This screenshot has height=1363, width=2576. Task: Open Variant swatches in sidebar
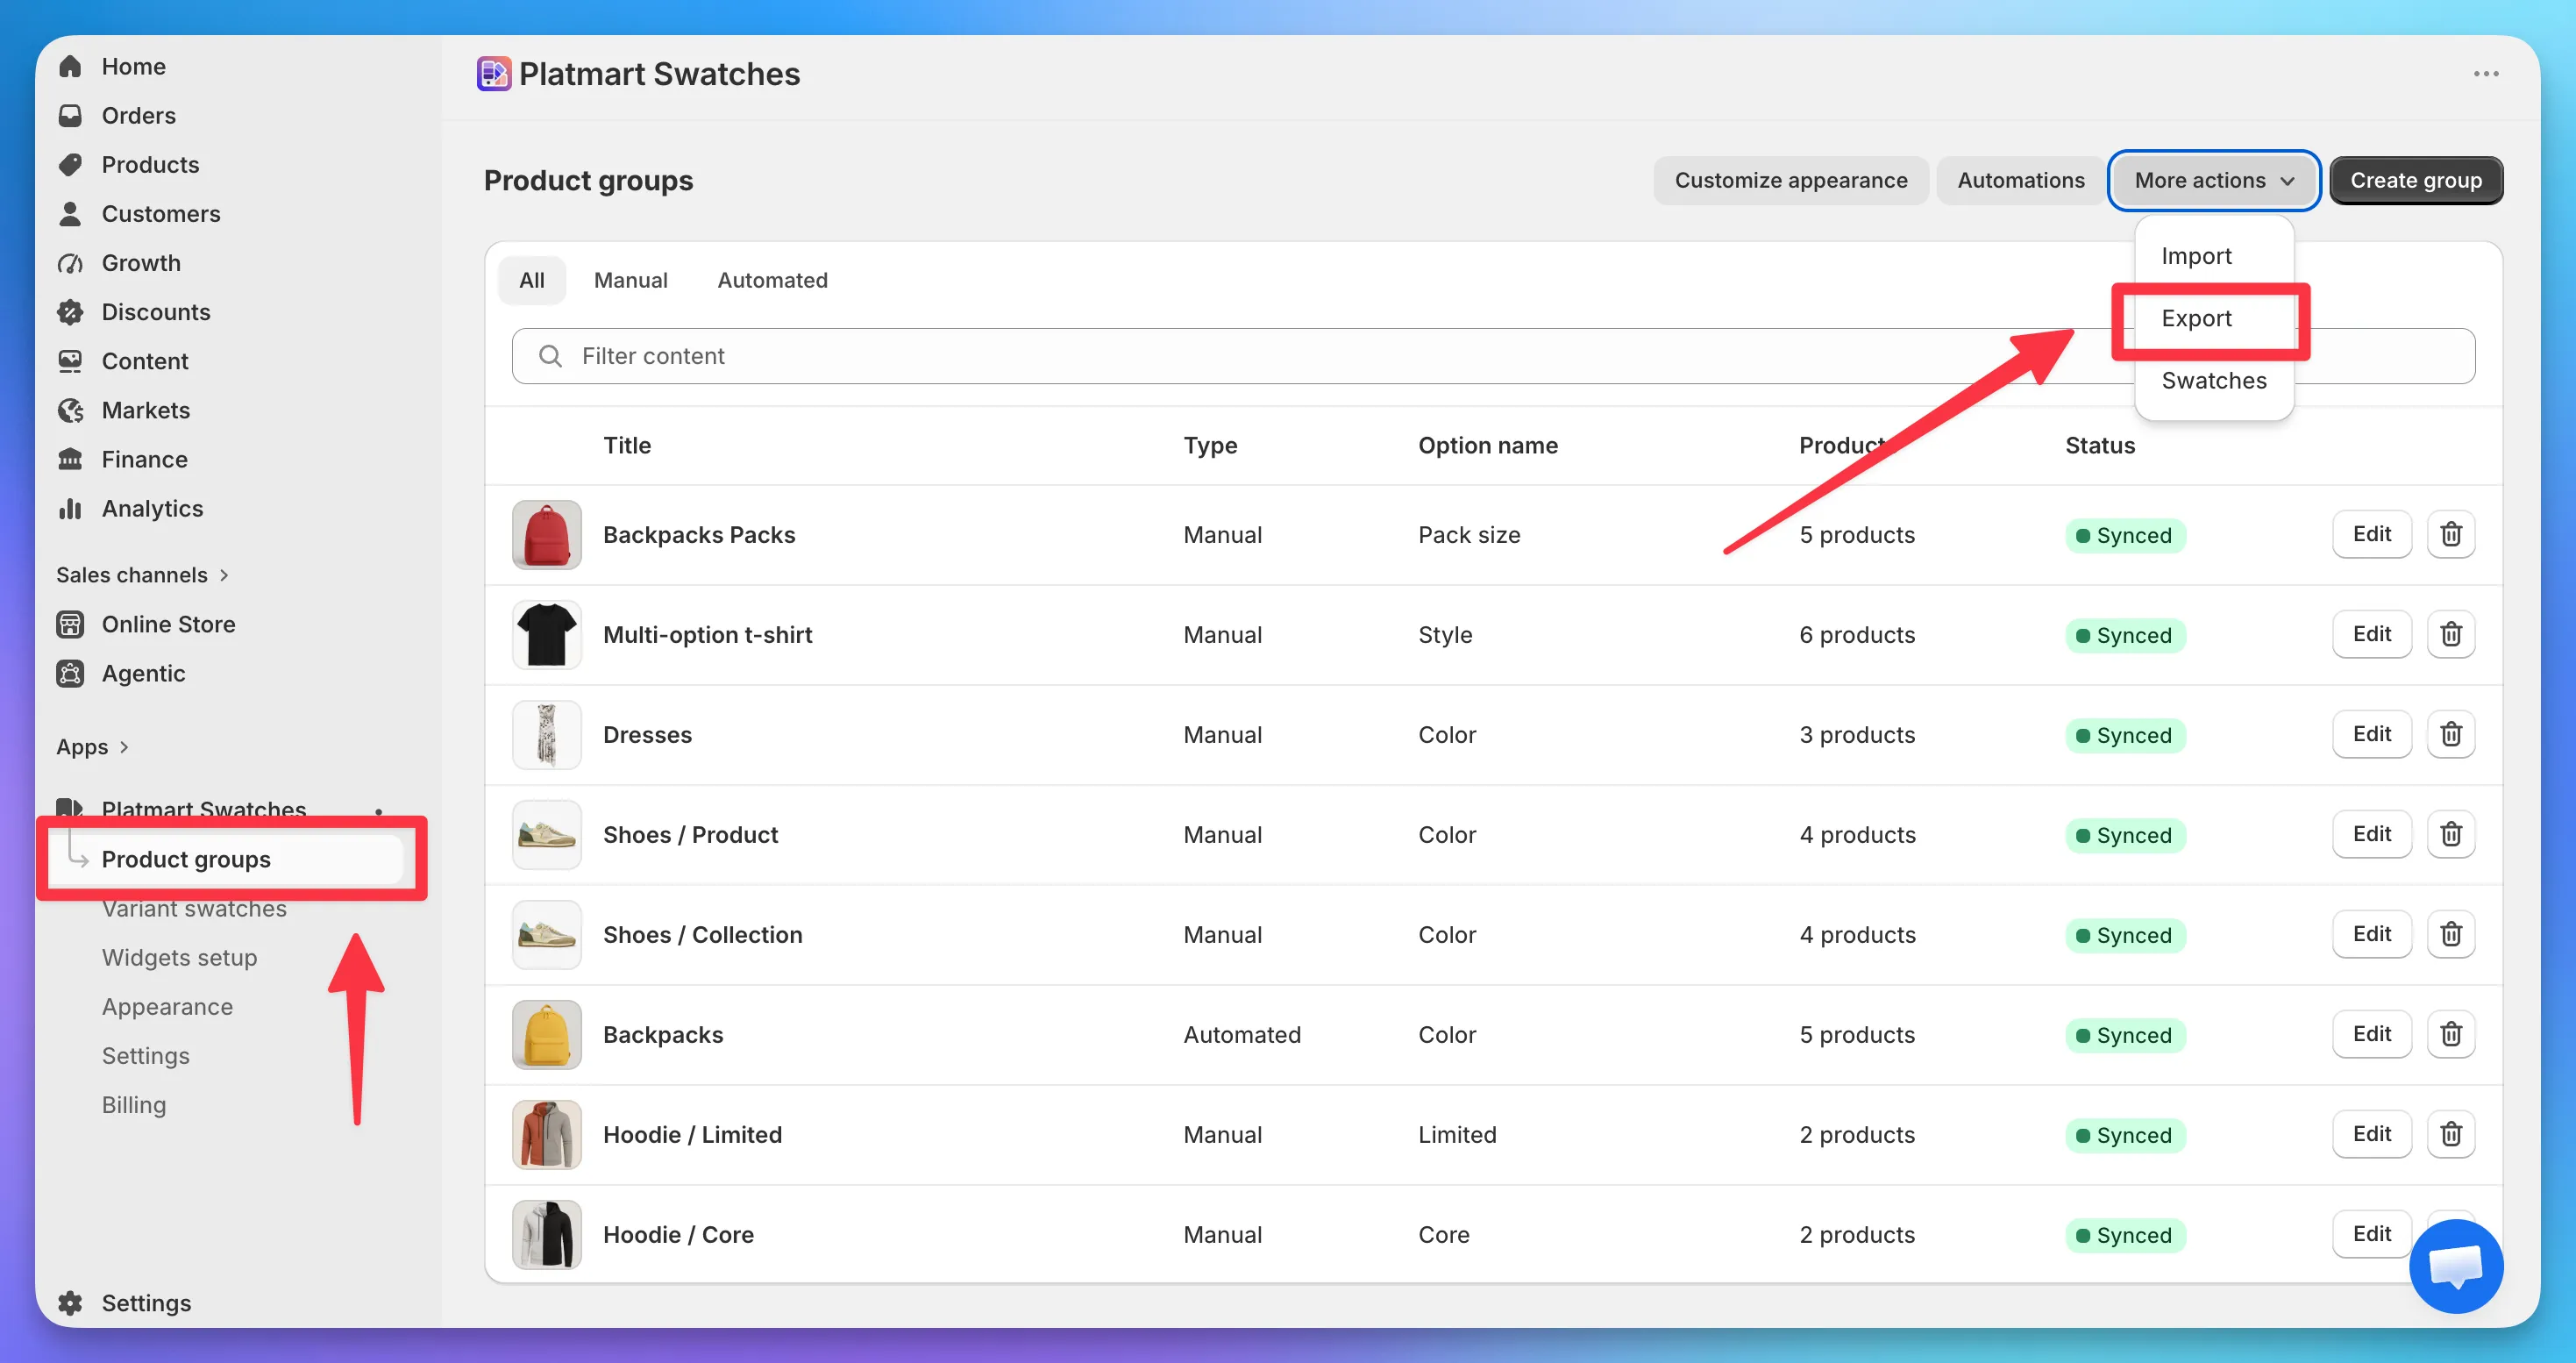(194, 908)
